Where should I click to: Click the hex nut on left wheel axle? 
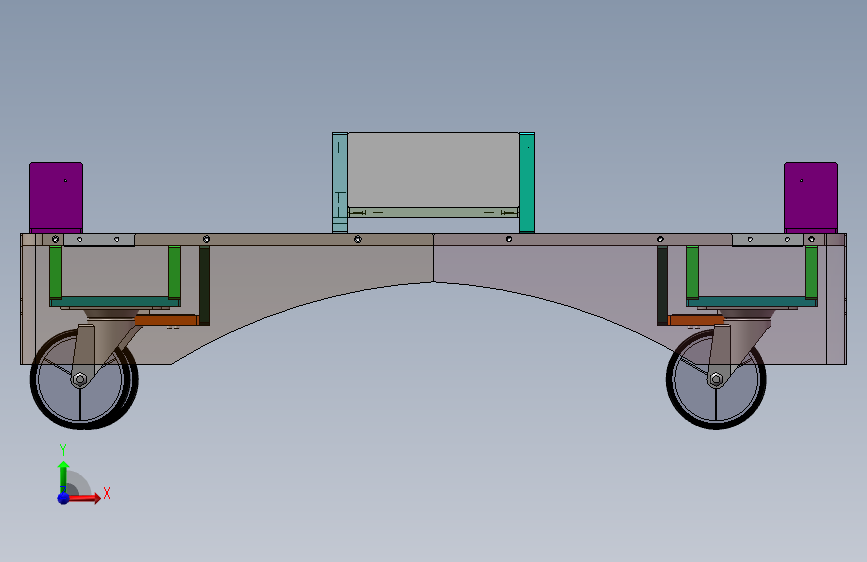[x=80, y=379]
